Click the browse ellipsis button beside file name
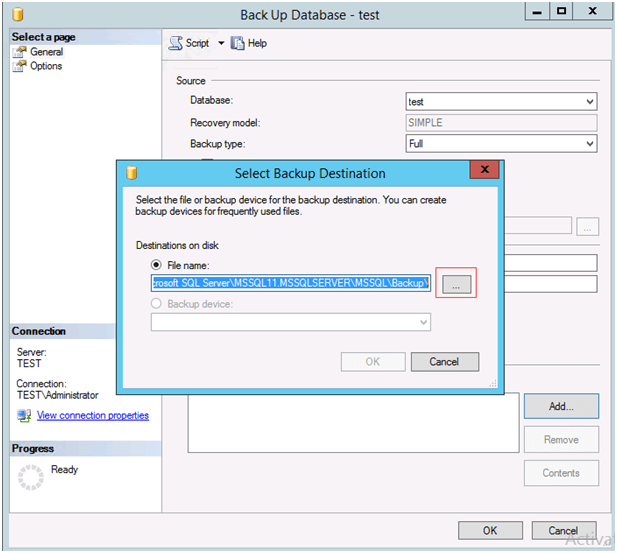The width and height of the screenshot is (617, 553). [x=455, y=285]
